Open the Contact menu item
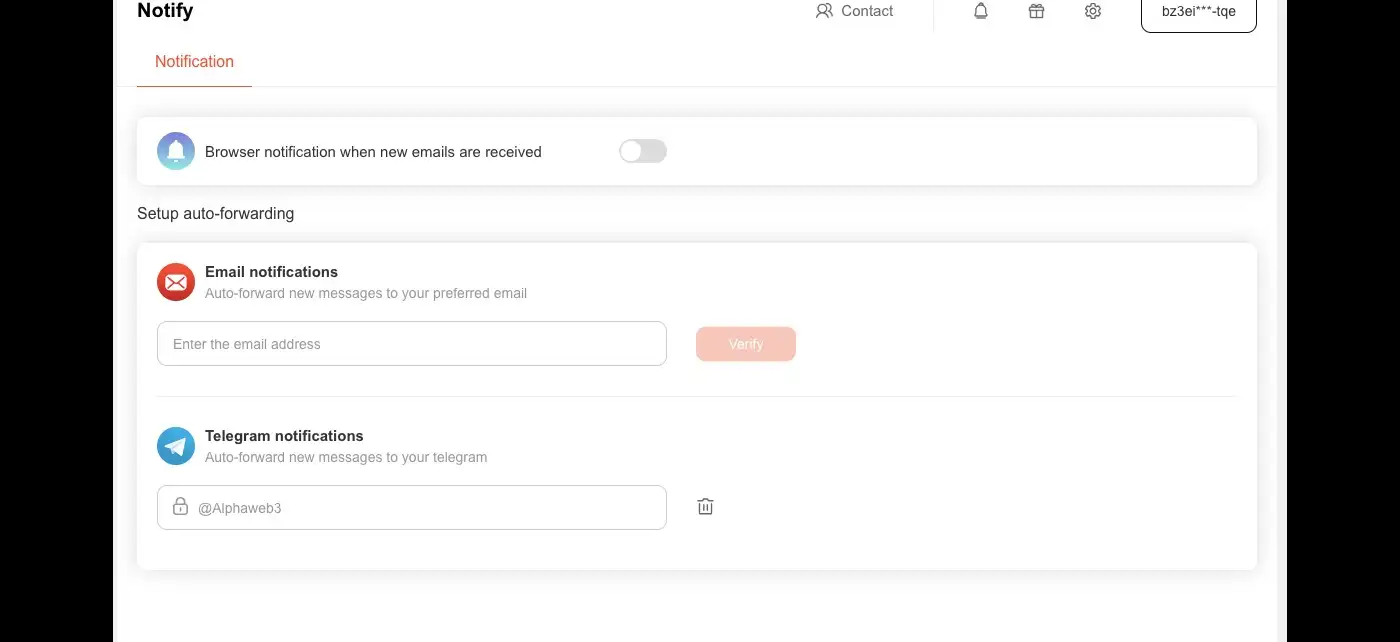 pyautogui.click(x=866, y=11)
